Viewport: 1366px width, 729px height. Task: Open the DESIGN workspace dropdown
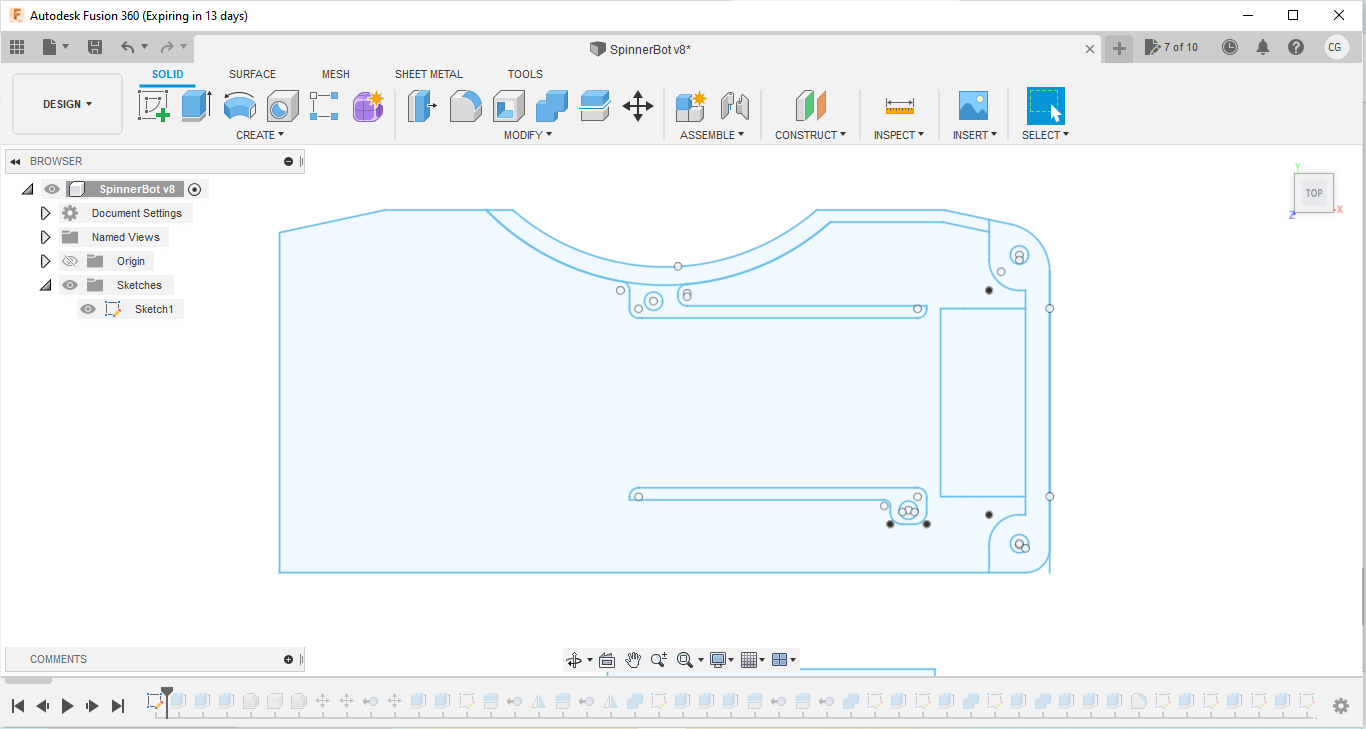[67, 104]
